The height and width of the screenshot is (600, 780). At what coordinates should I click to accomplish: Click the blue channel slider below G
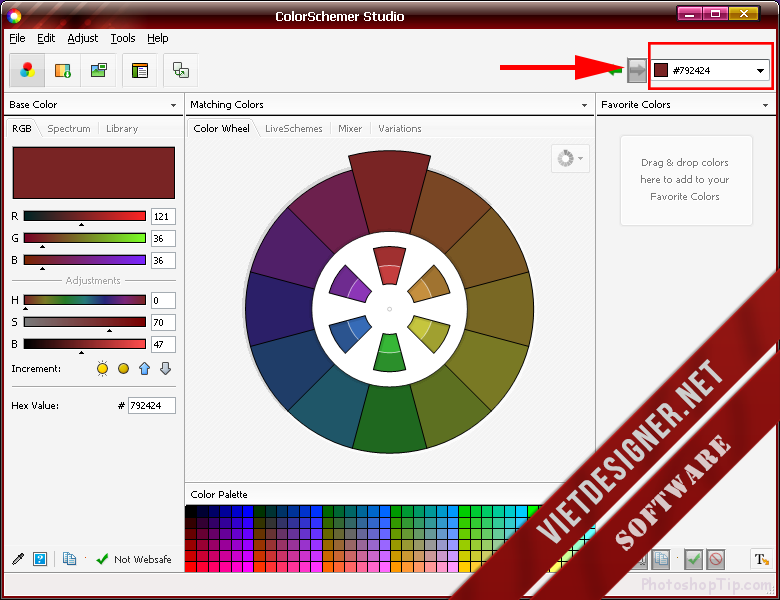(x=85, y=260)
